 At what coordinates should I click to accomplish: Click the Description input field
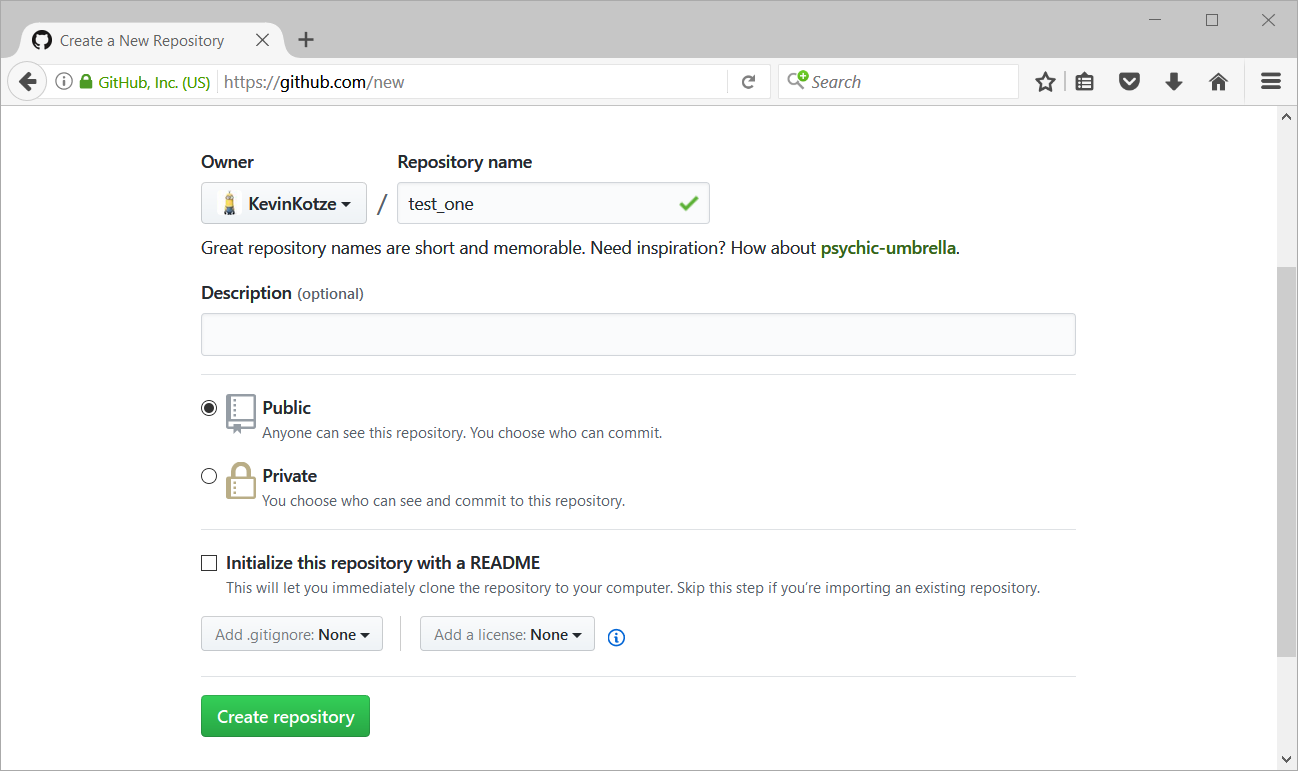638,334
